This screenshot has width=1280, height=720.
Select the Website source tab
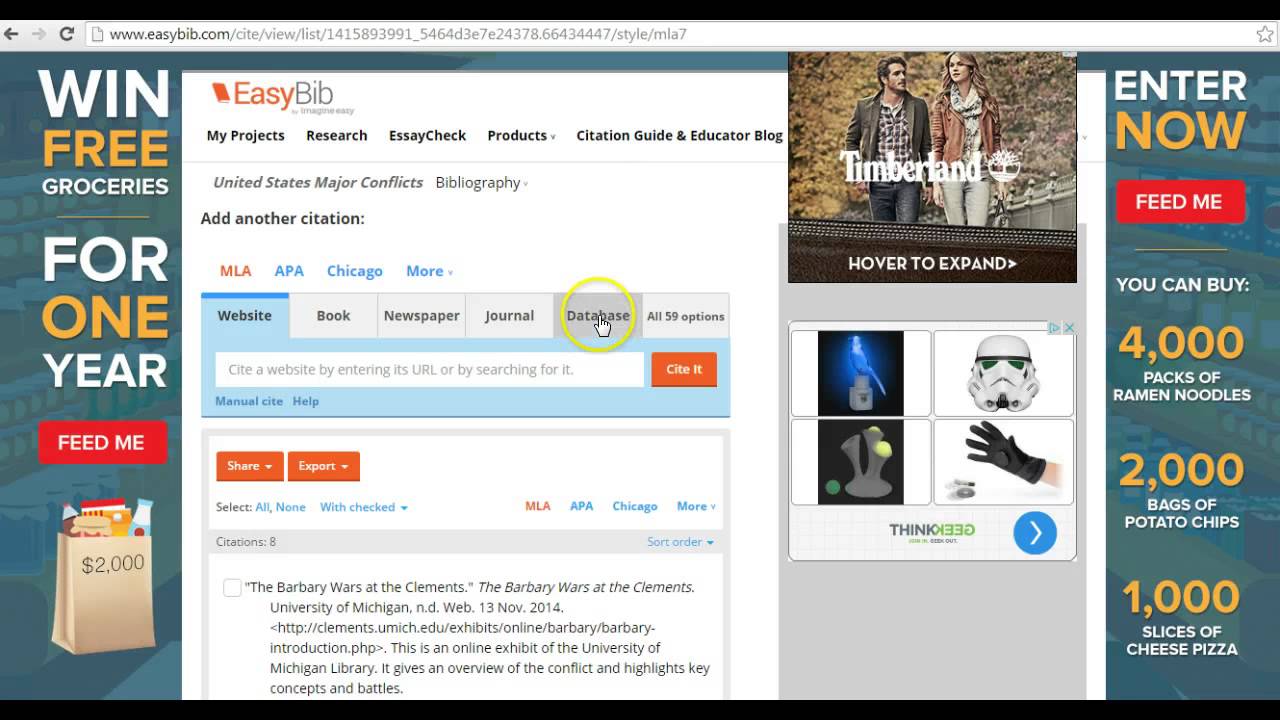pos(245,315)
